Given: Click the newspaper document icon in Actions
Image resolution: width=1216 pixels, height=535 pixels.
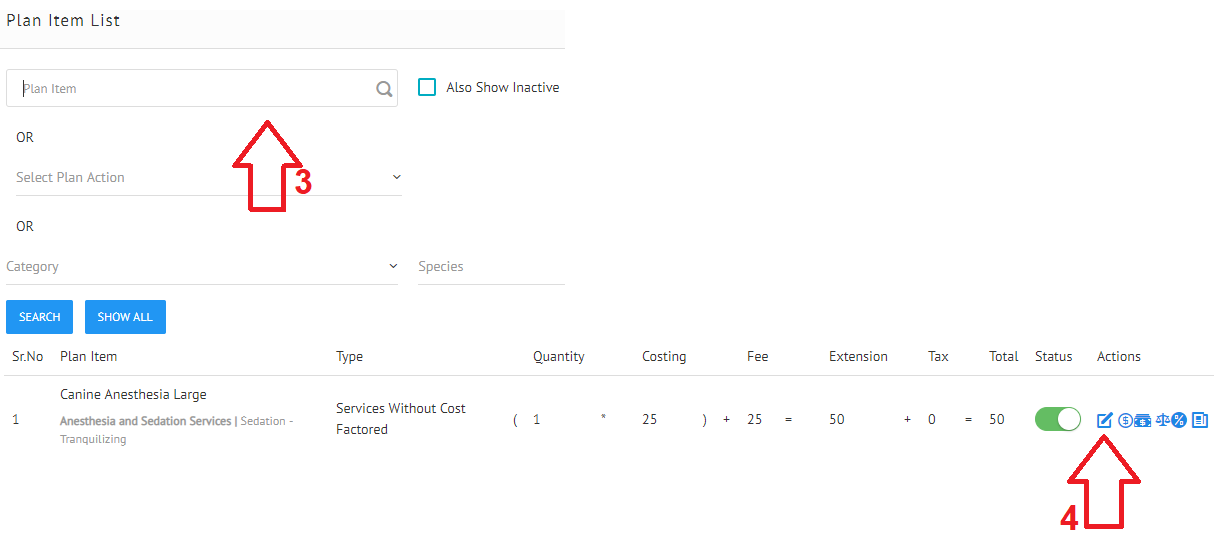Looking at the screenshot, I should (1200, 420).
